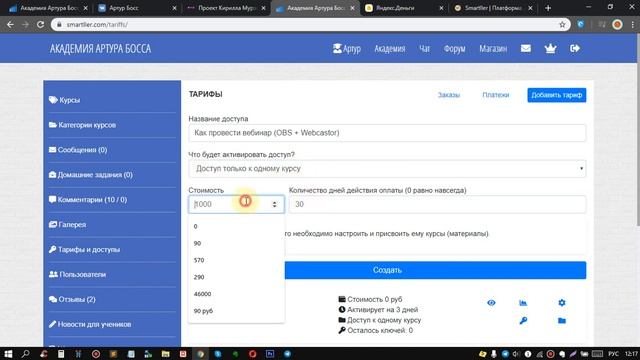Image resolution: width=640 pixels, height=360 pixels.
Task: Open Комментарии (10 / 0) sidebar item
Action: [88, 200]
